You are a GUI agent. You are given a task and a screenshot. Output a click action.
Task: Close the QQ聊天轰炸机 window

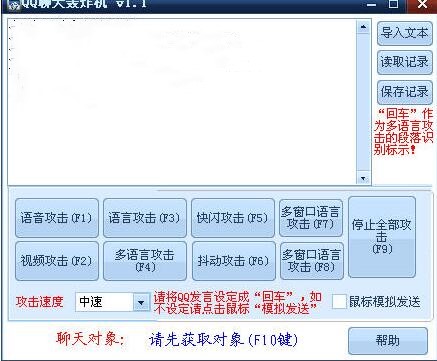pyautogui.click(x=422, y=4)
